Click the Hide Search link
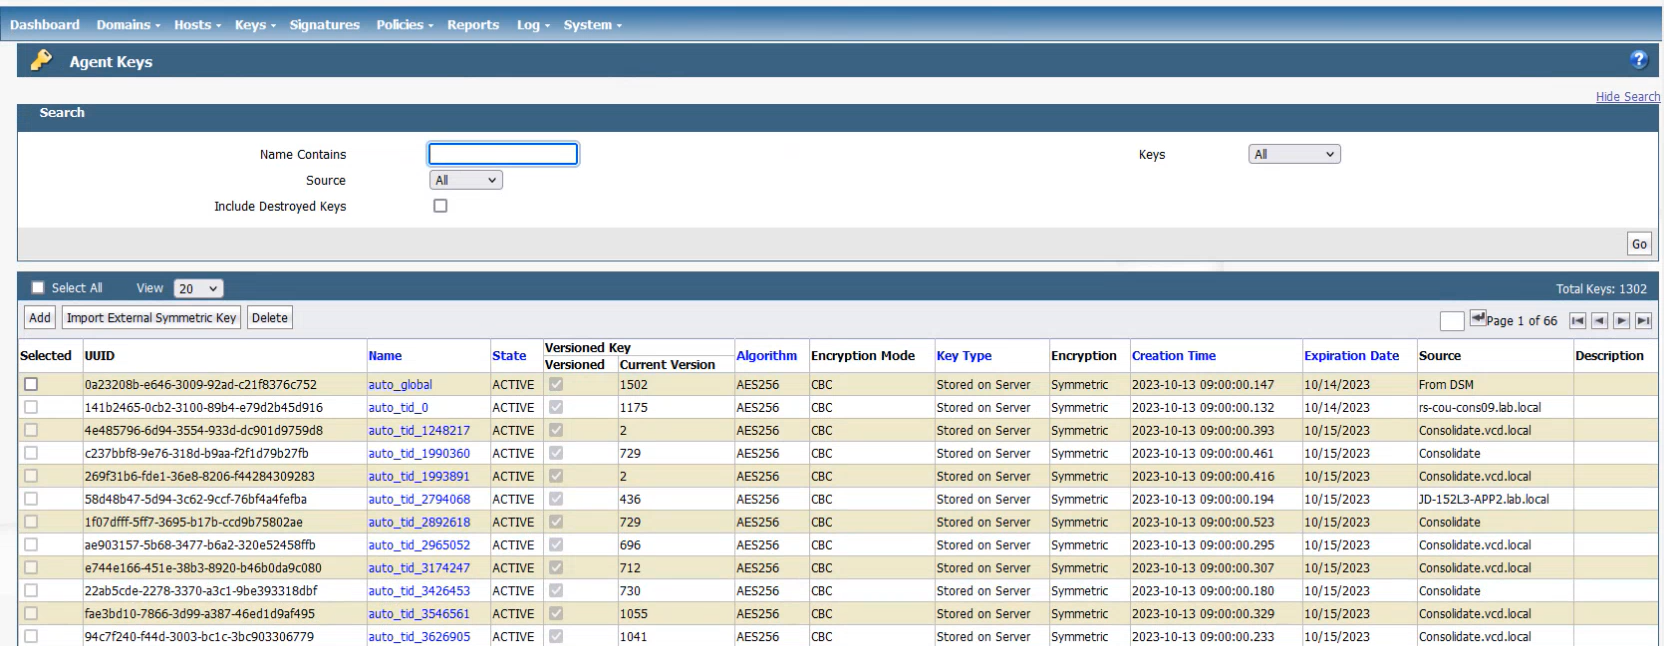This screenshot has width=1664, height=646. click(1628, 97)
